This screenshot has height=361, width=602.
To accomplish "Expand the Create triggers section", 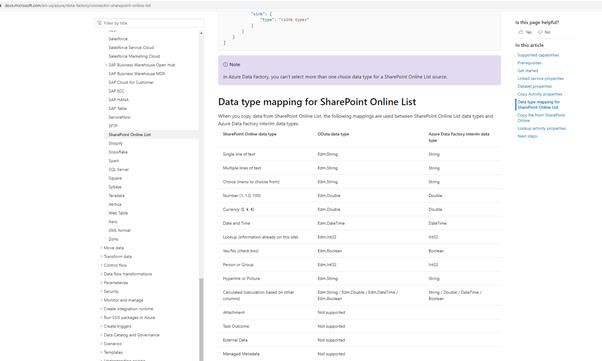I will point(101,326).
